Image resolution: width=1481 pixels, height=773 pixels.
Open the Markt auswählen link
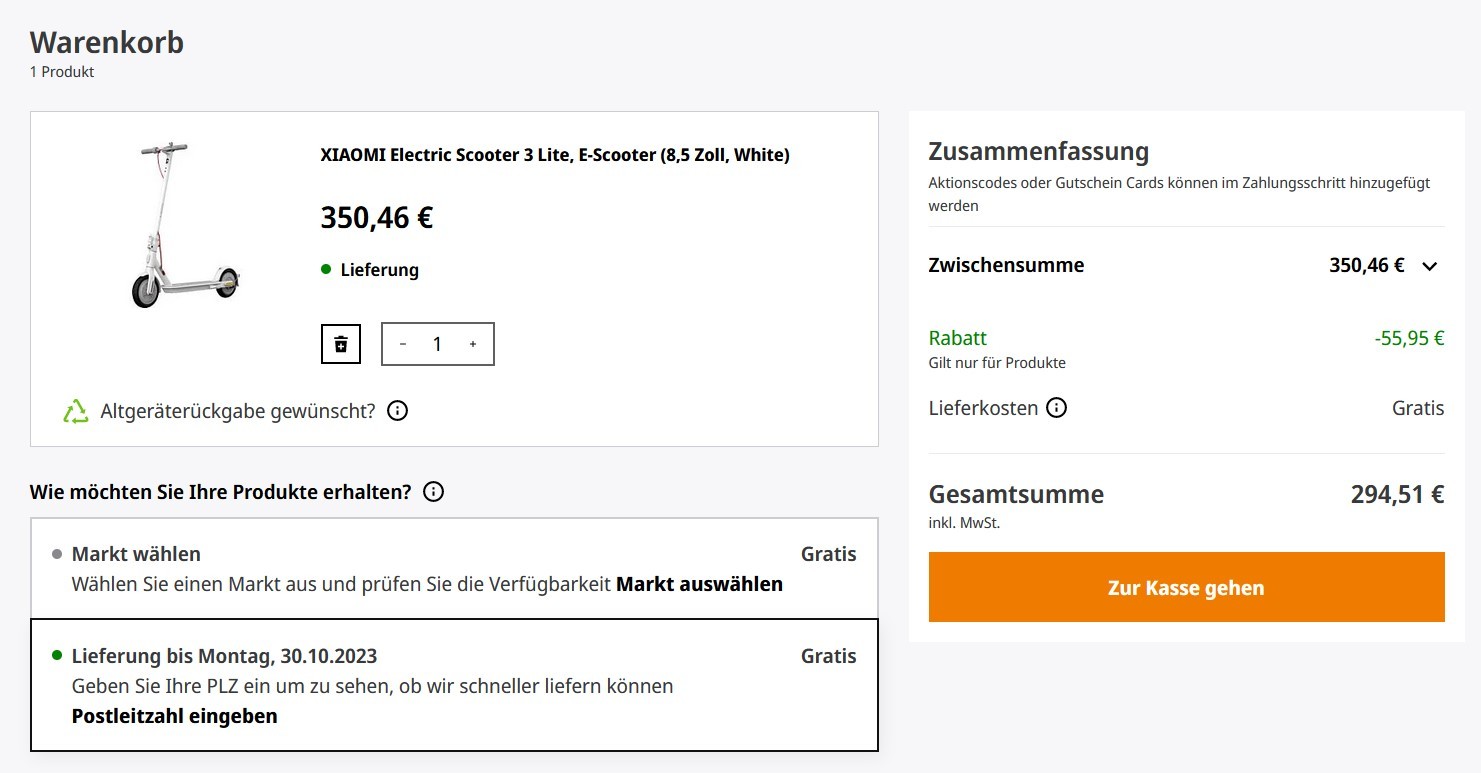pyautogui.click(x=699, y=584)
